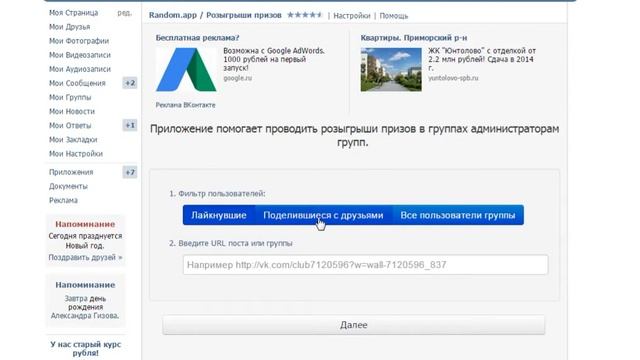Screen dimensions: 640x360
Task: Click the app star rating
Action: coord(304,15)
